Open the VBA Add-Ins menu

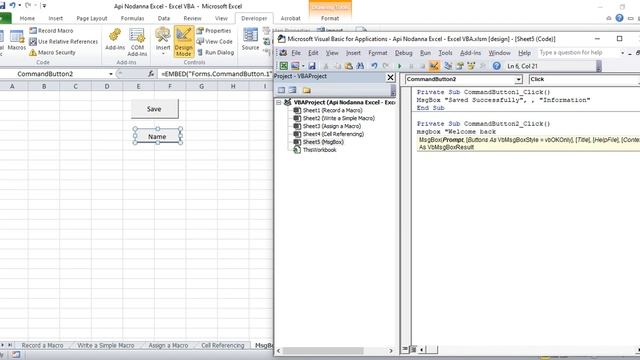click(470, 53)
